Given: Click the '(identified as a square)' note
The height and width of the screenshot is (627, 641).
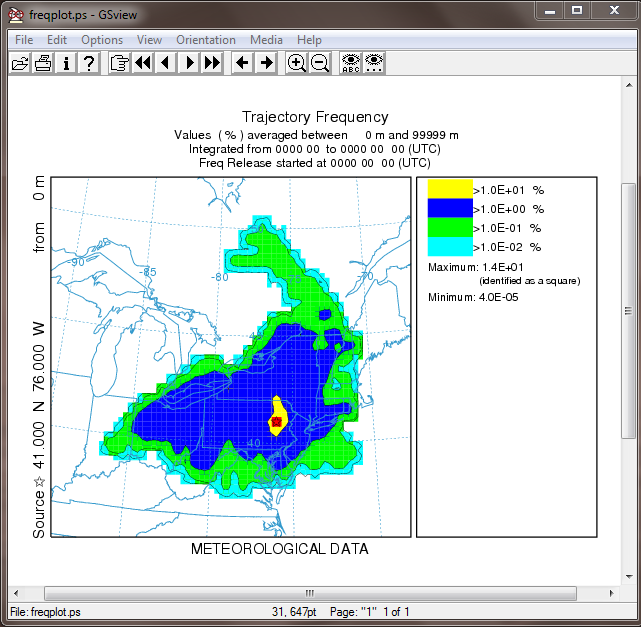Looking at the screenshot, I should point(530,281).
